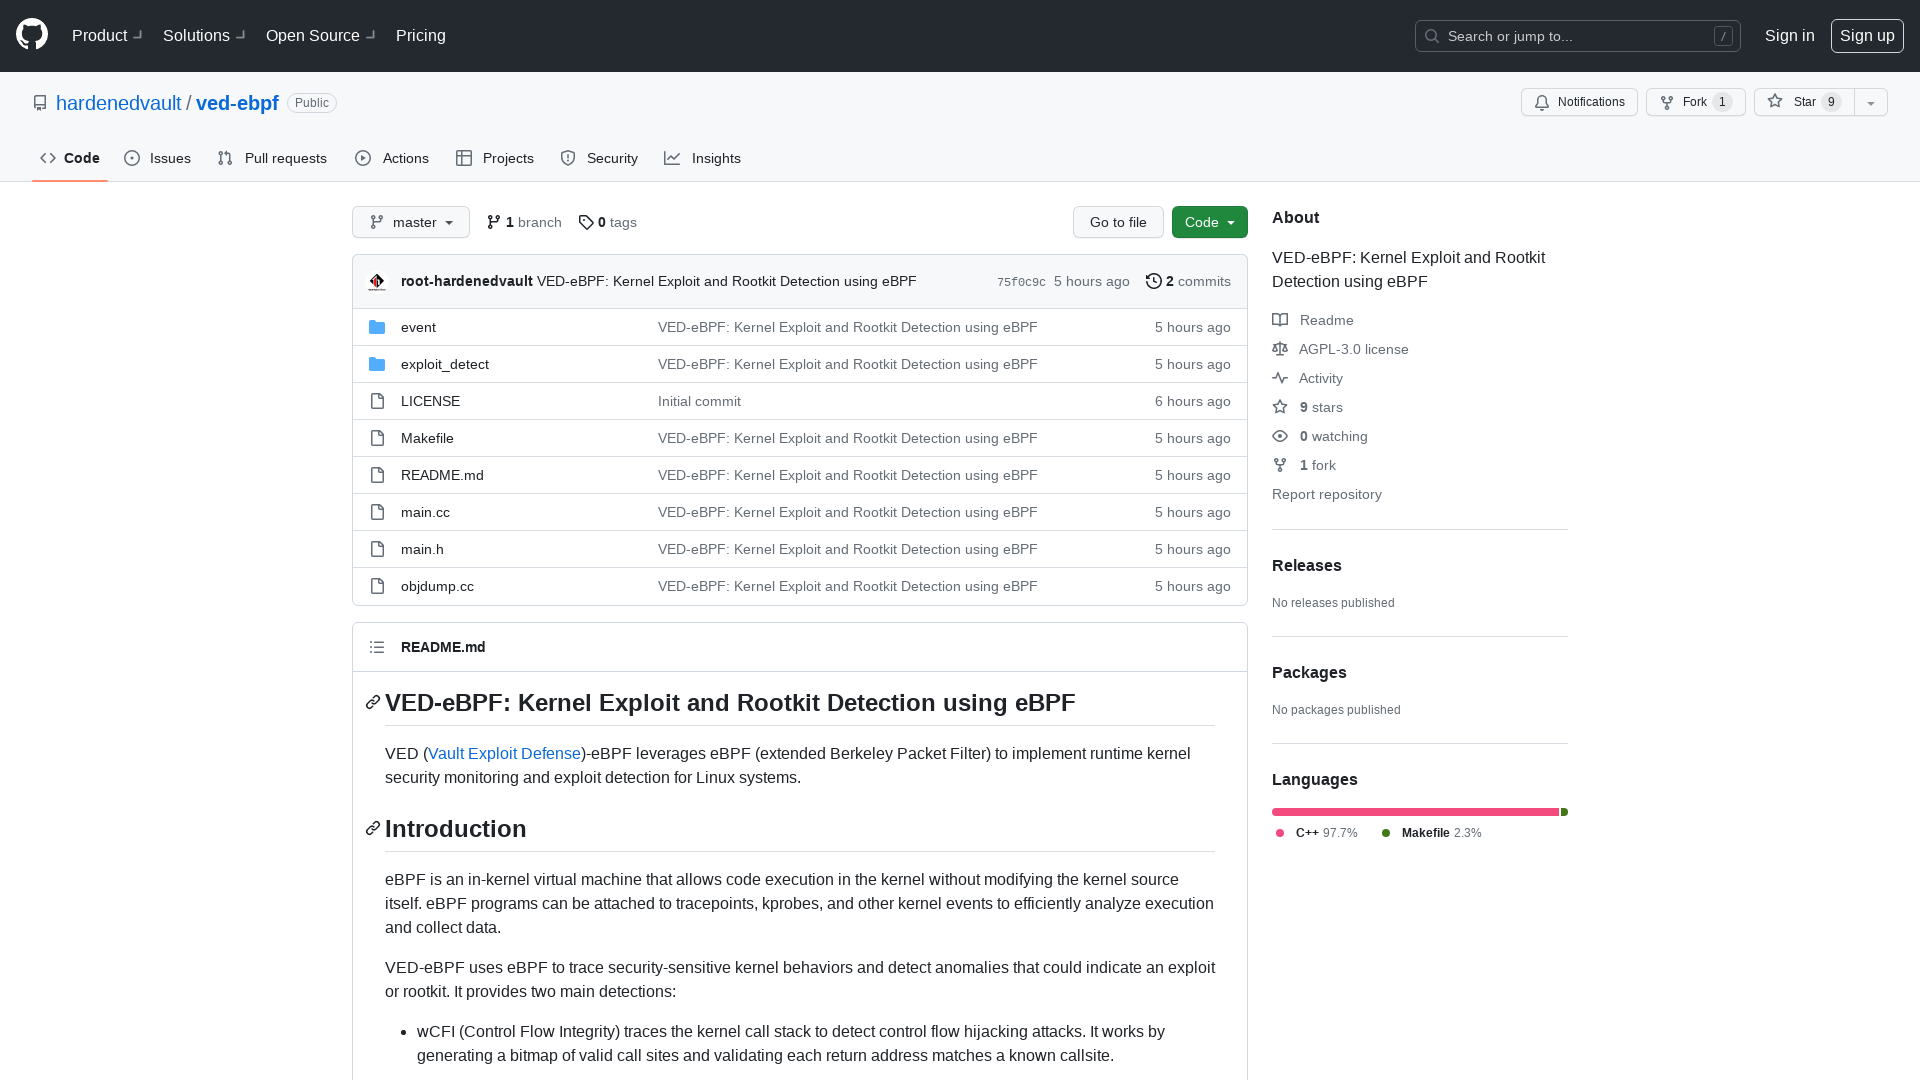Click the event folder icon

click(x=377, y=327)
